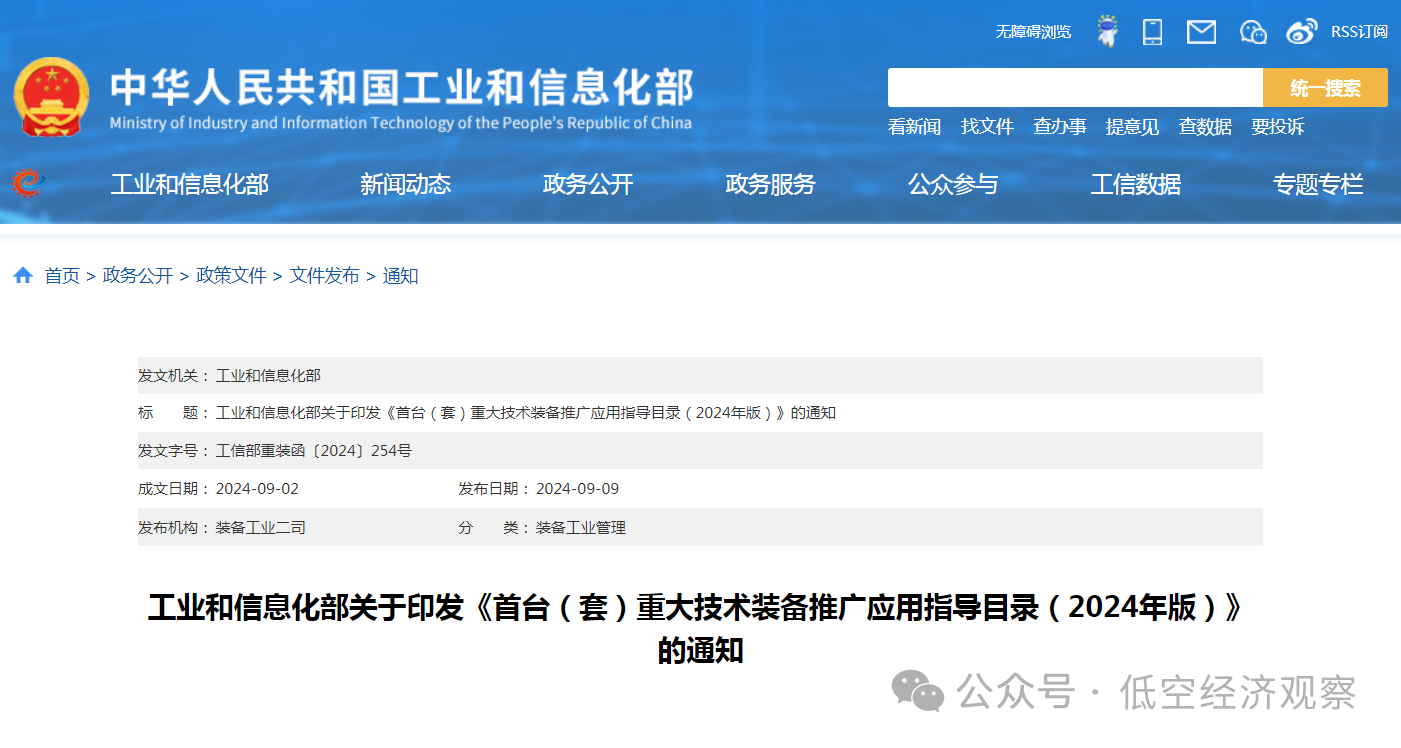Open 政策文件 in the breadcrumb trail
This screenshot has width=1401, height=748.
click(230, 274)
